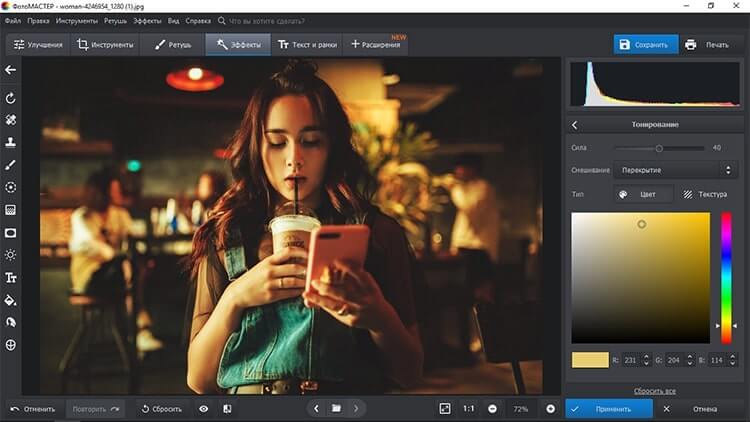Toggle the eye preview of original
Screen dimensions: 750x422
204,409
